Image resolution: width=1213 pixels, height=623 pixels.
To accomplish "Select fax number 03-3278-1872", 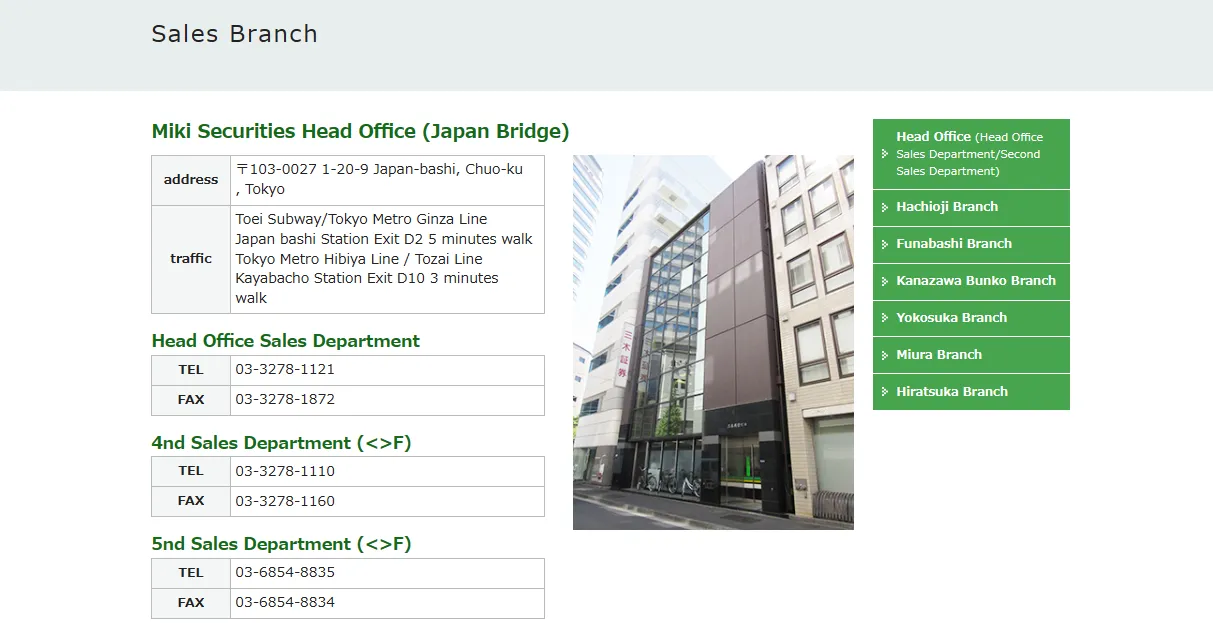I will [x=285, y=399].
